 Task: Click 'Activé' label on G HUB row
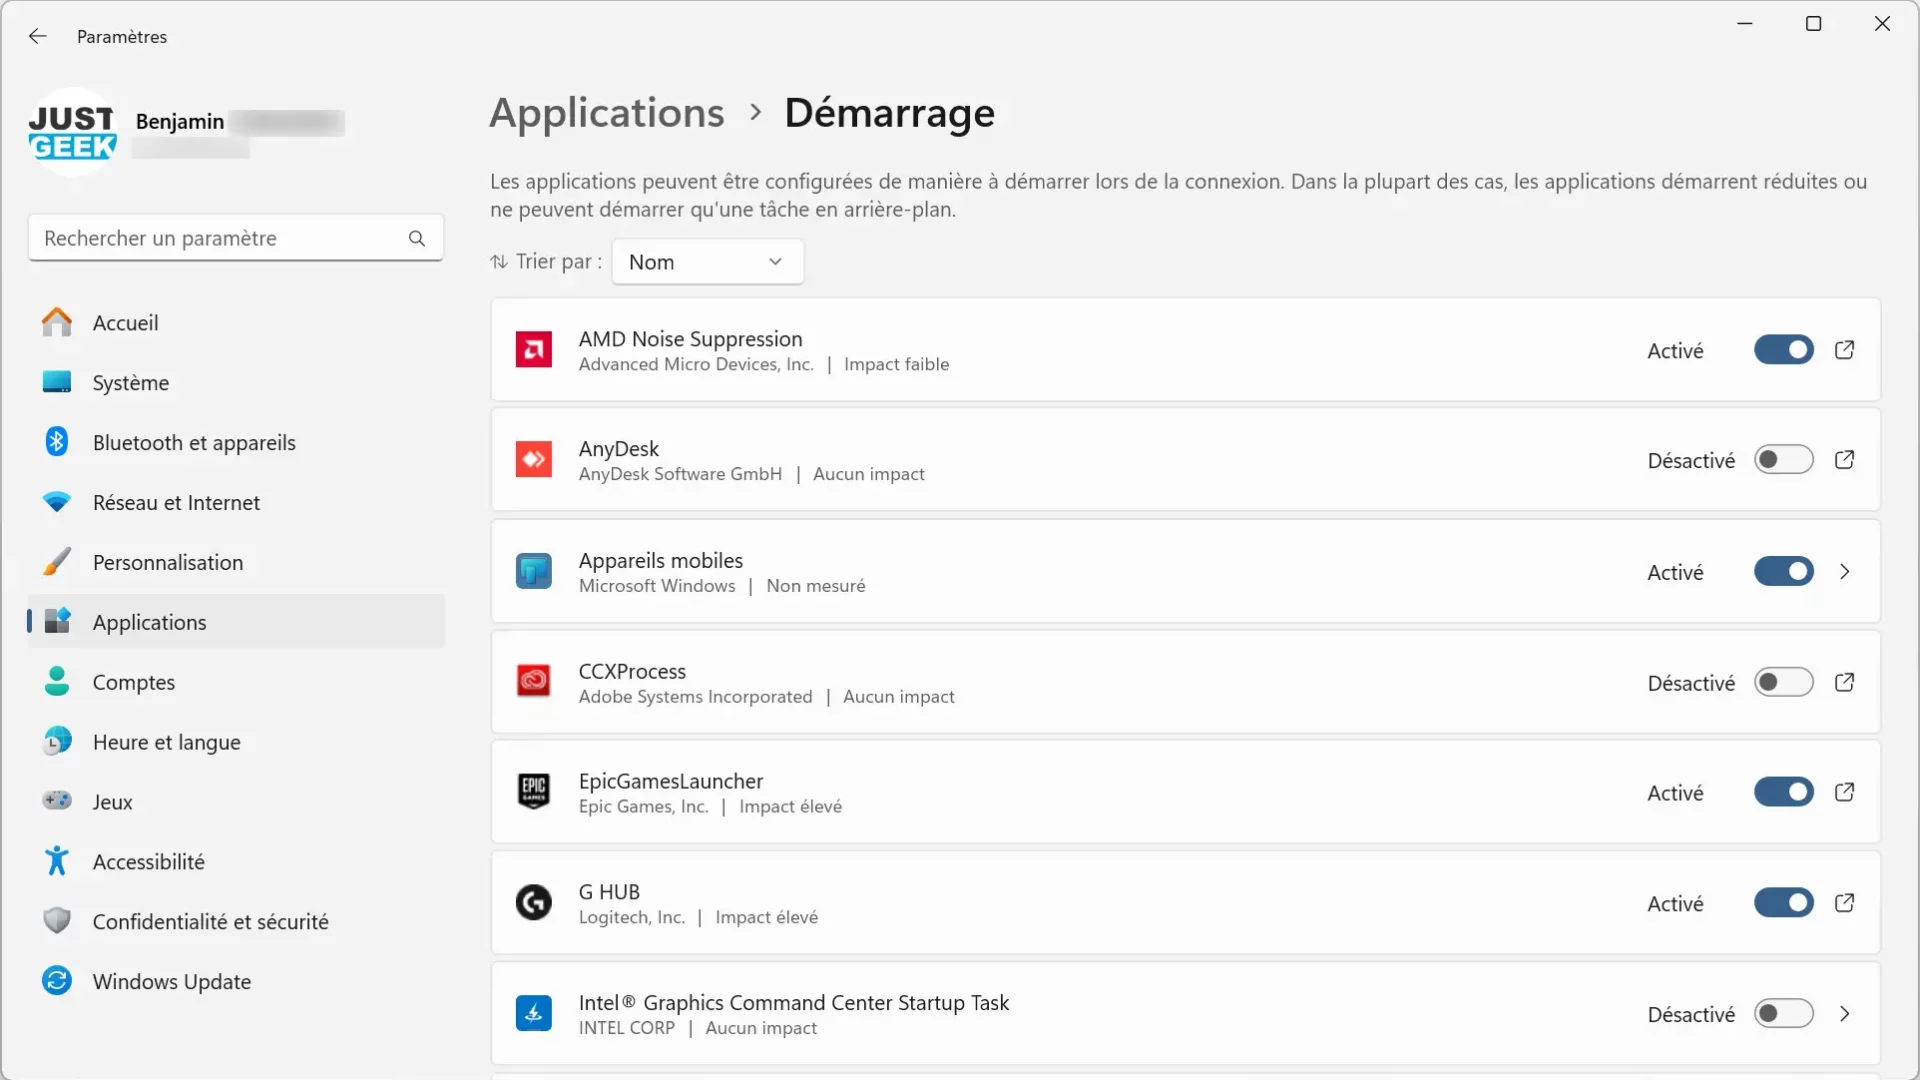1675,904
